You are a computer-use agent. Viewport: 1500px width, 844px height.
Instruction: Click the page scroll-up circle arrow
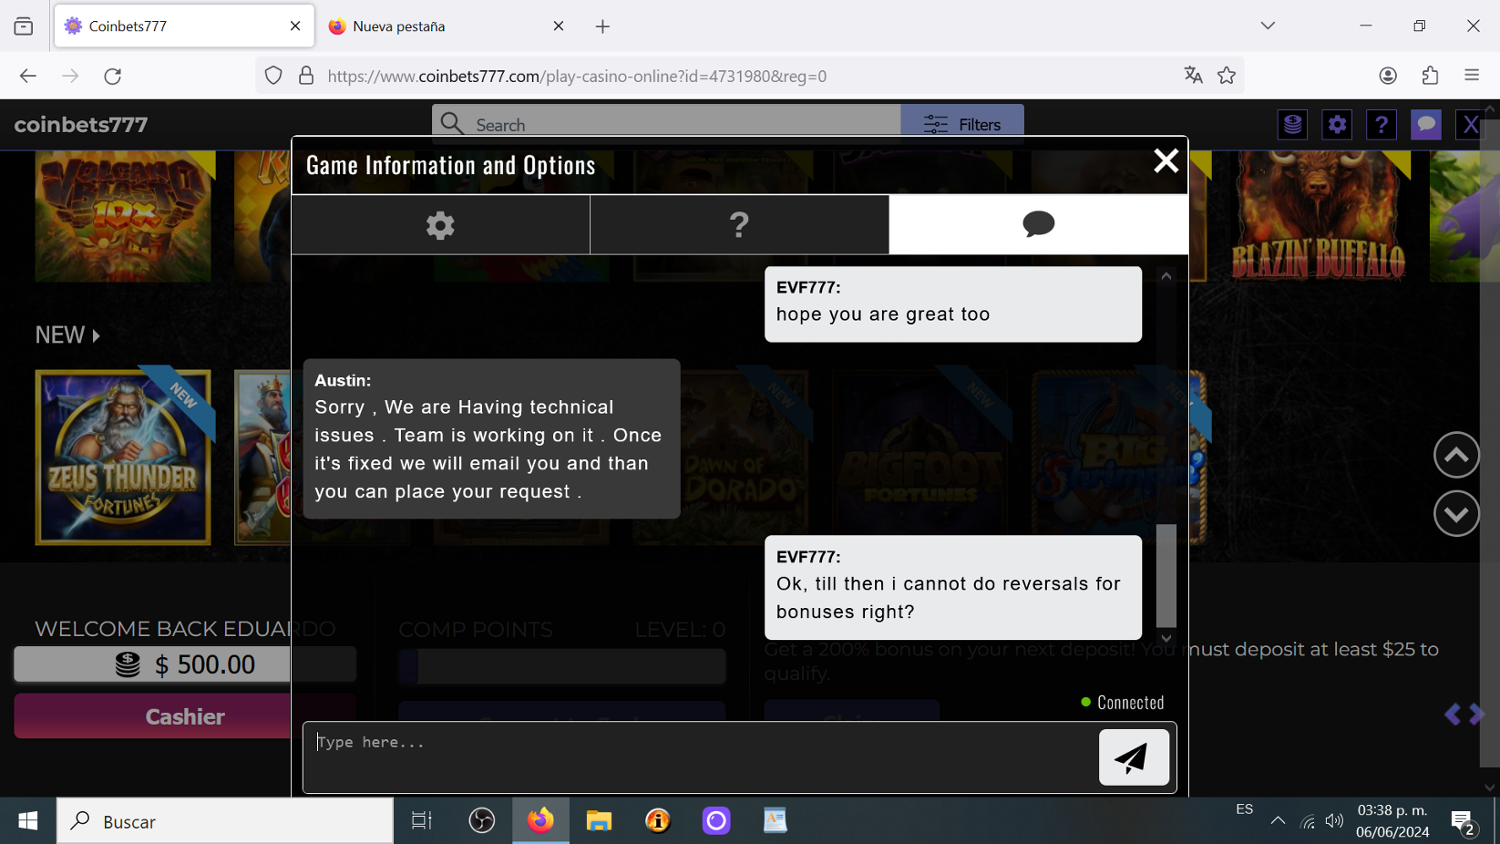pos(1456,455)
